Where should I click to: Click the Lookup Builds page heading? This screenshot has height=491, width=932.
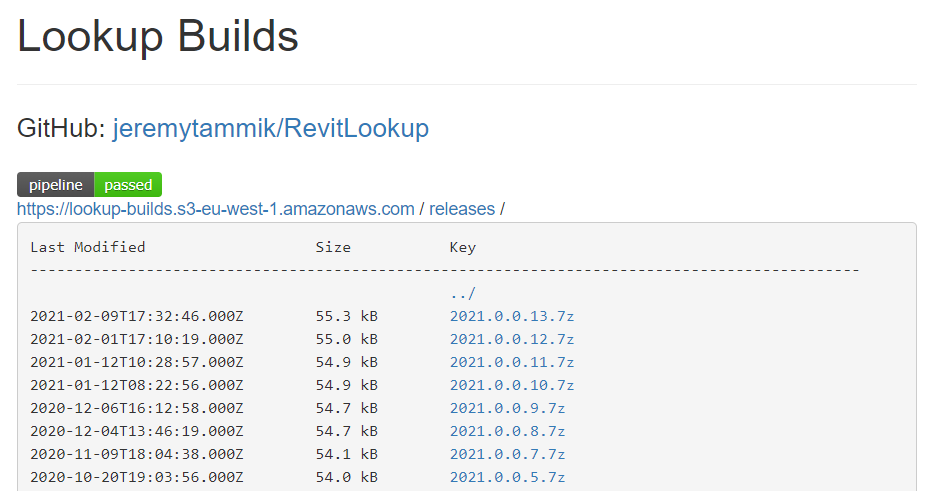coord(158,37)
